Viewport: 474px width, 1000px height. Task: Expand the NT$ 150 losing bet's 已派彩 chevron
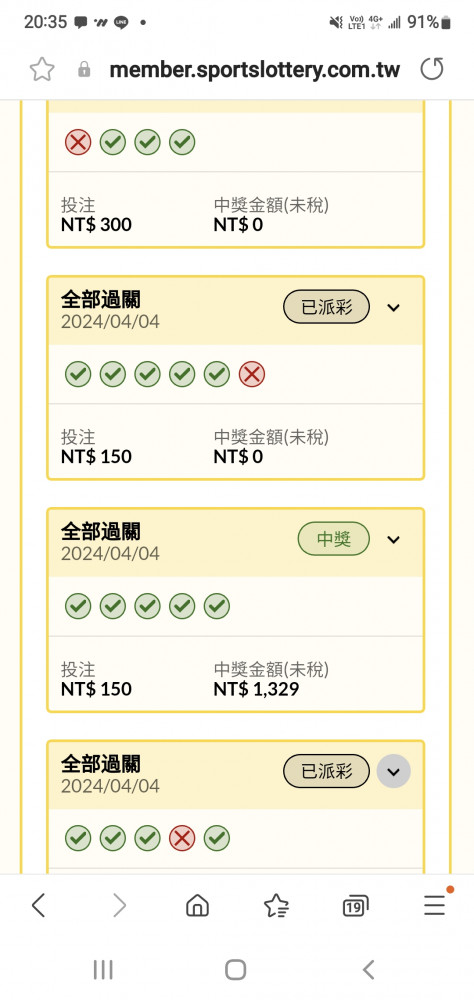pos(394,308)
